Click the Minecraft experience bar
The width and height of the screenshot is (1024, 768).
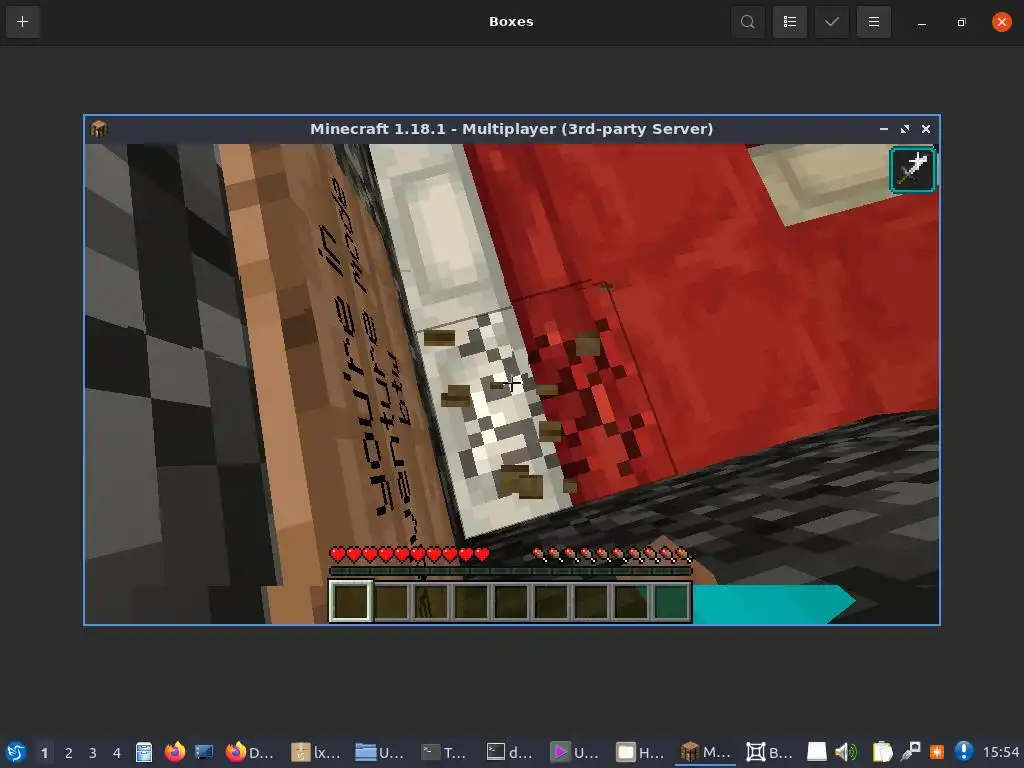point(510,571)
